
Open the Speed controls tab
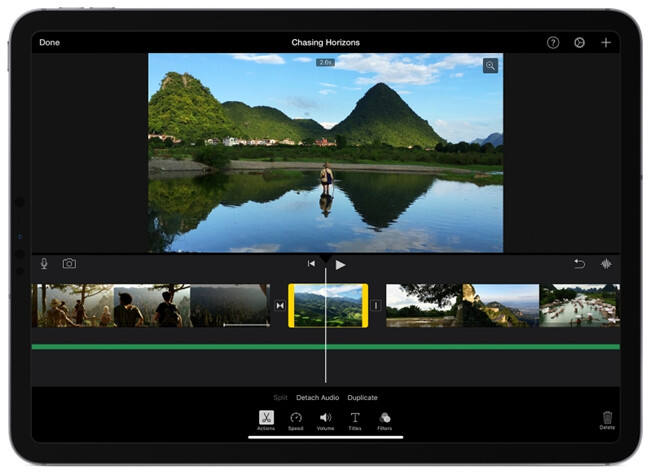coord(296,418)
